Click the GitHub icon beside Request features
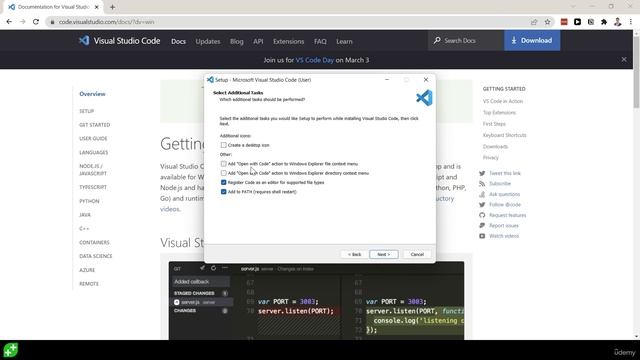Screen dimensions: 640x360 pos(482,215)
